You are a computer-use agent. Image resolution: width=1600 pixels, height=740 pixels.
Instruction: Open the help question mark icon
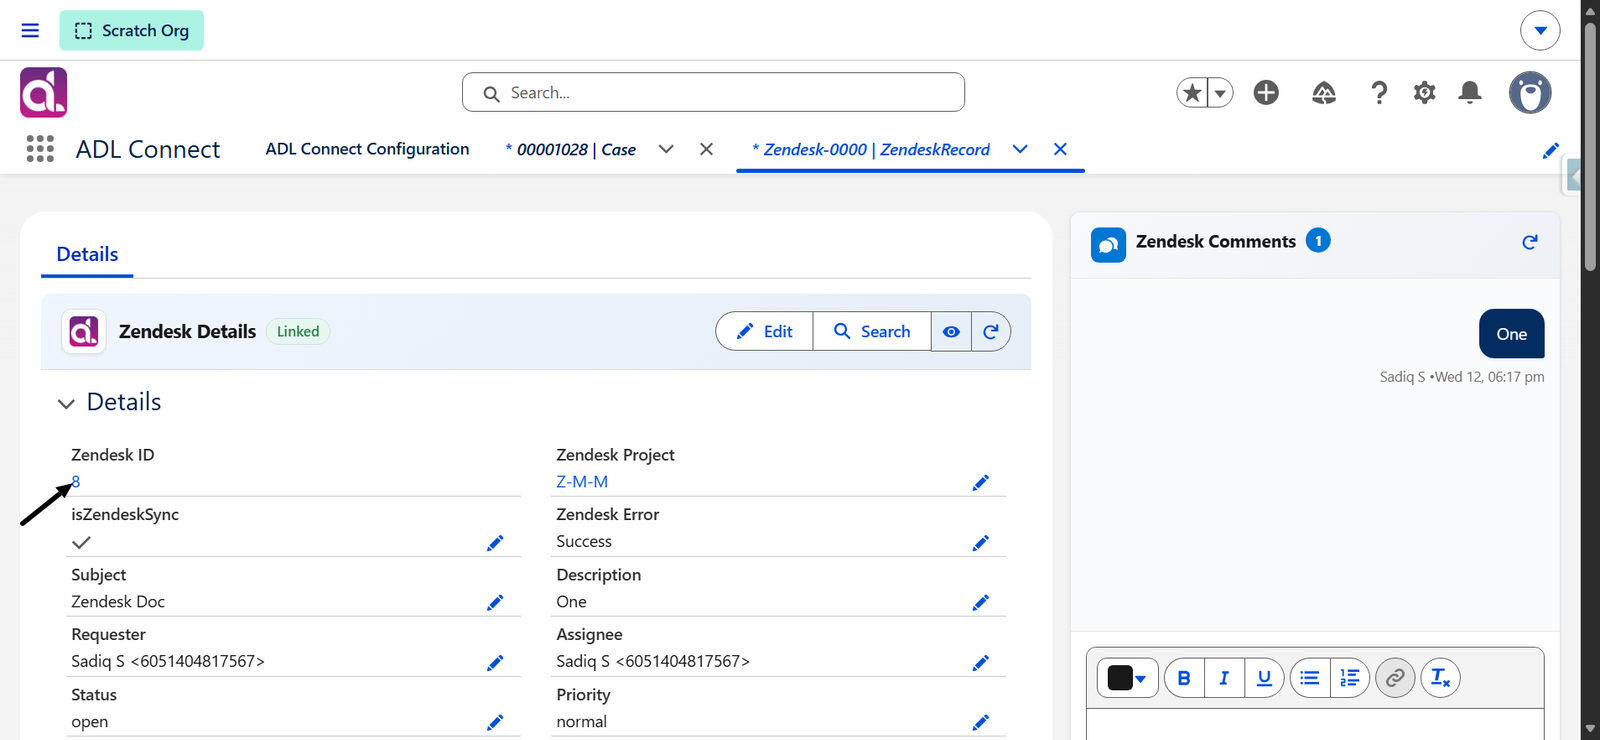[1379, 92]
